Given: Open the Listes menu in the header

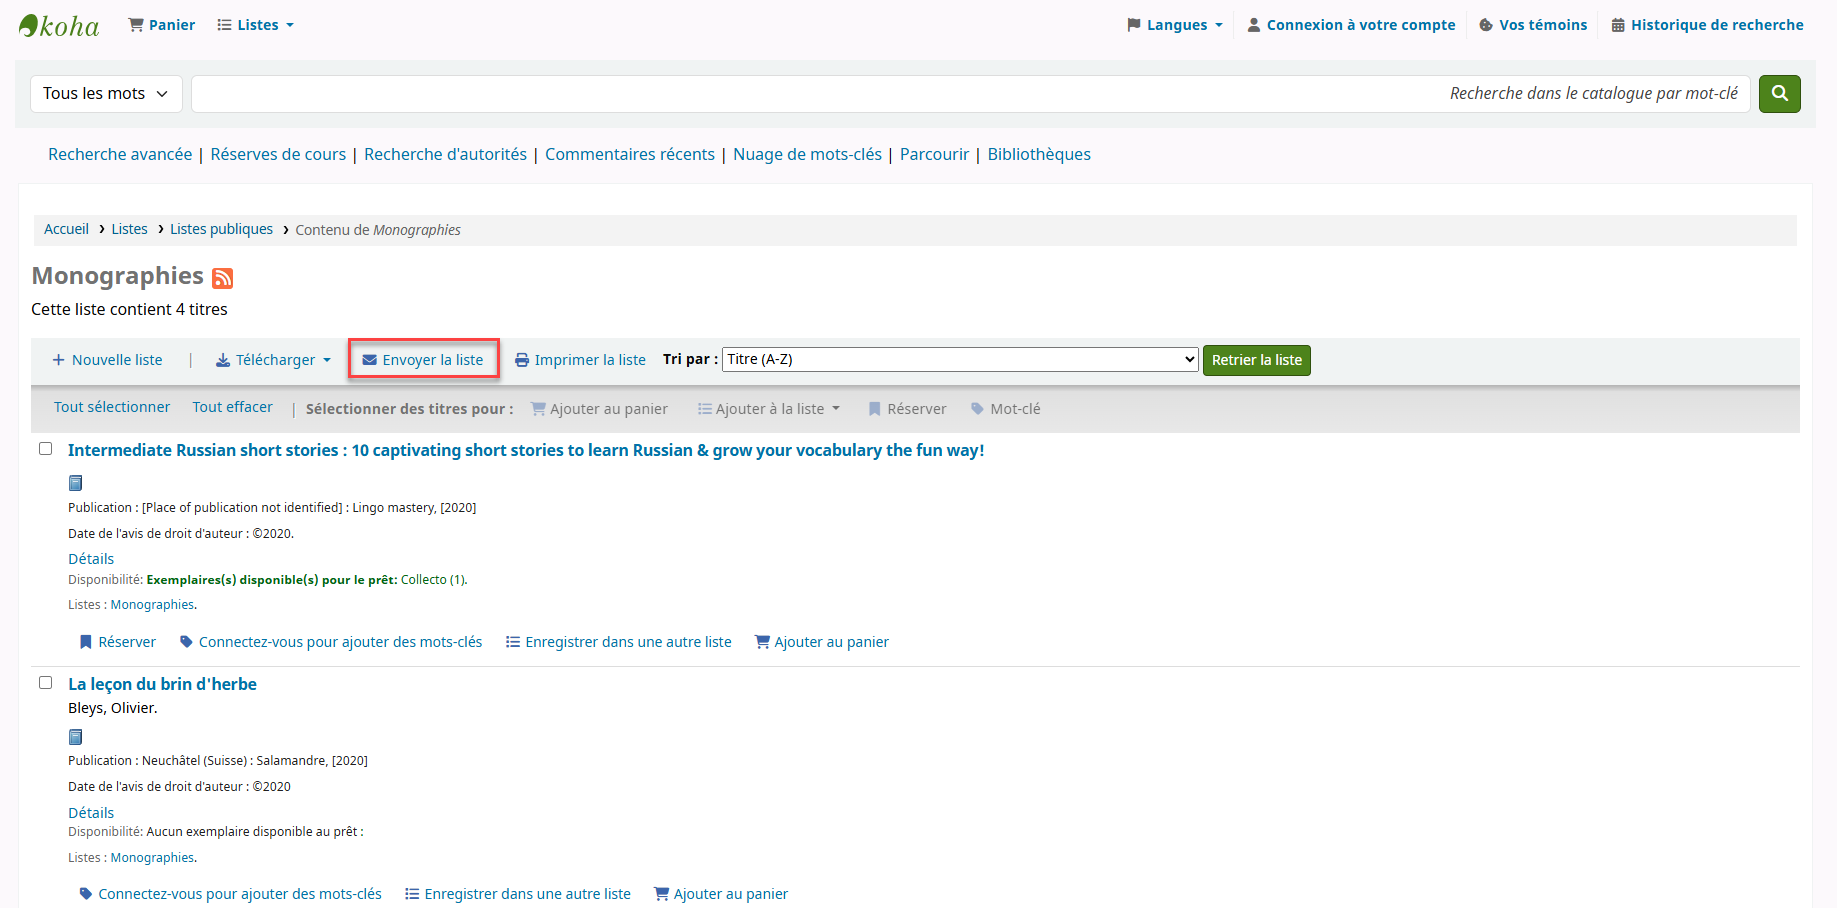Looking at the screenshot, I should [x=256, y=25].
